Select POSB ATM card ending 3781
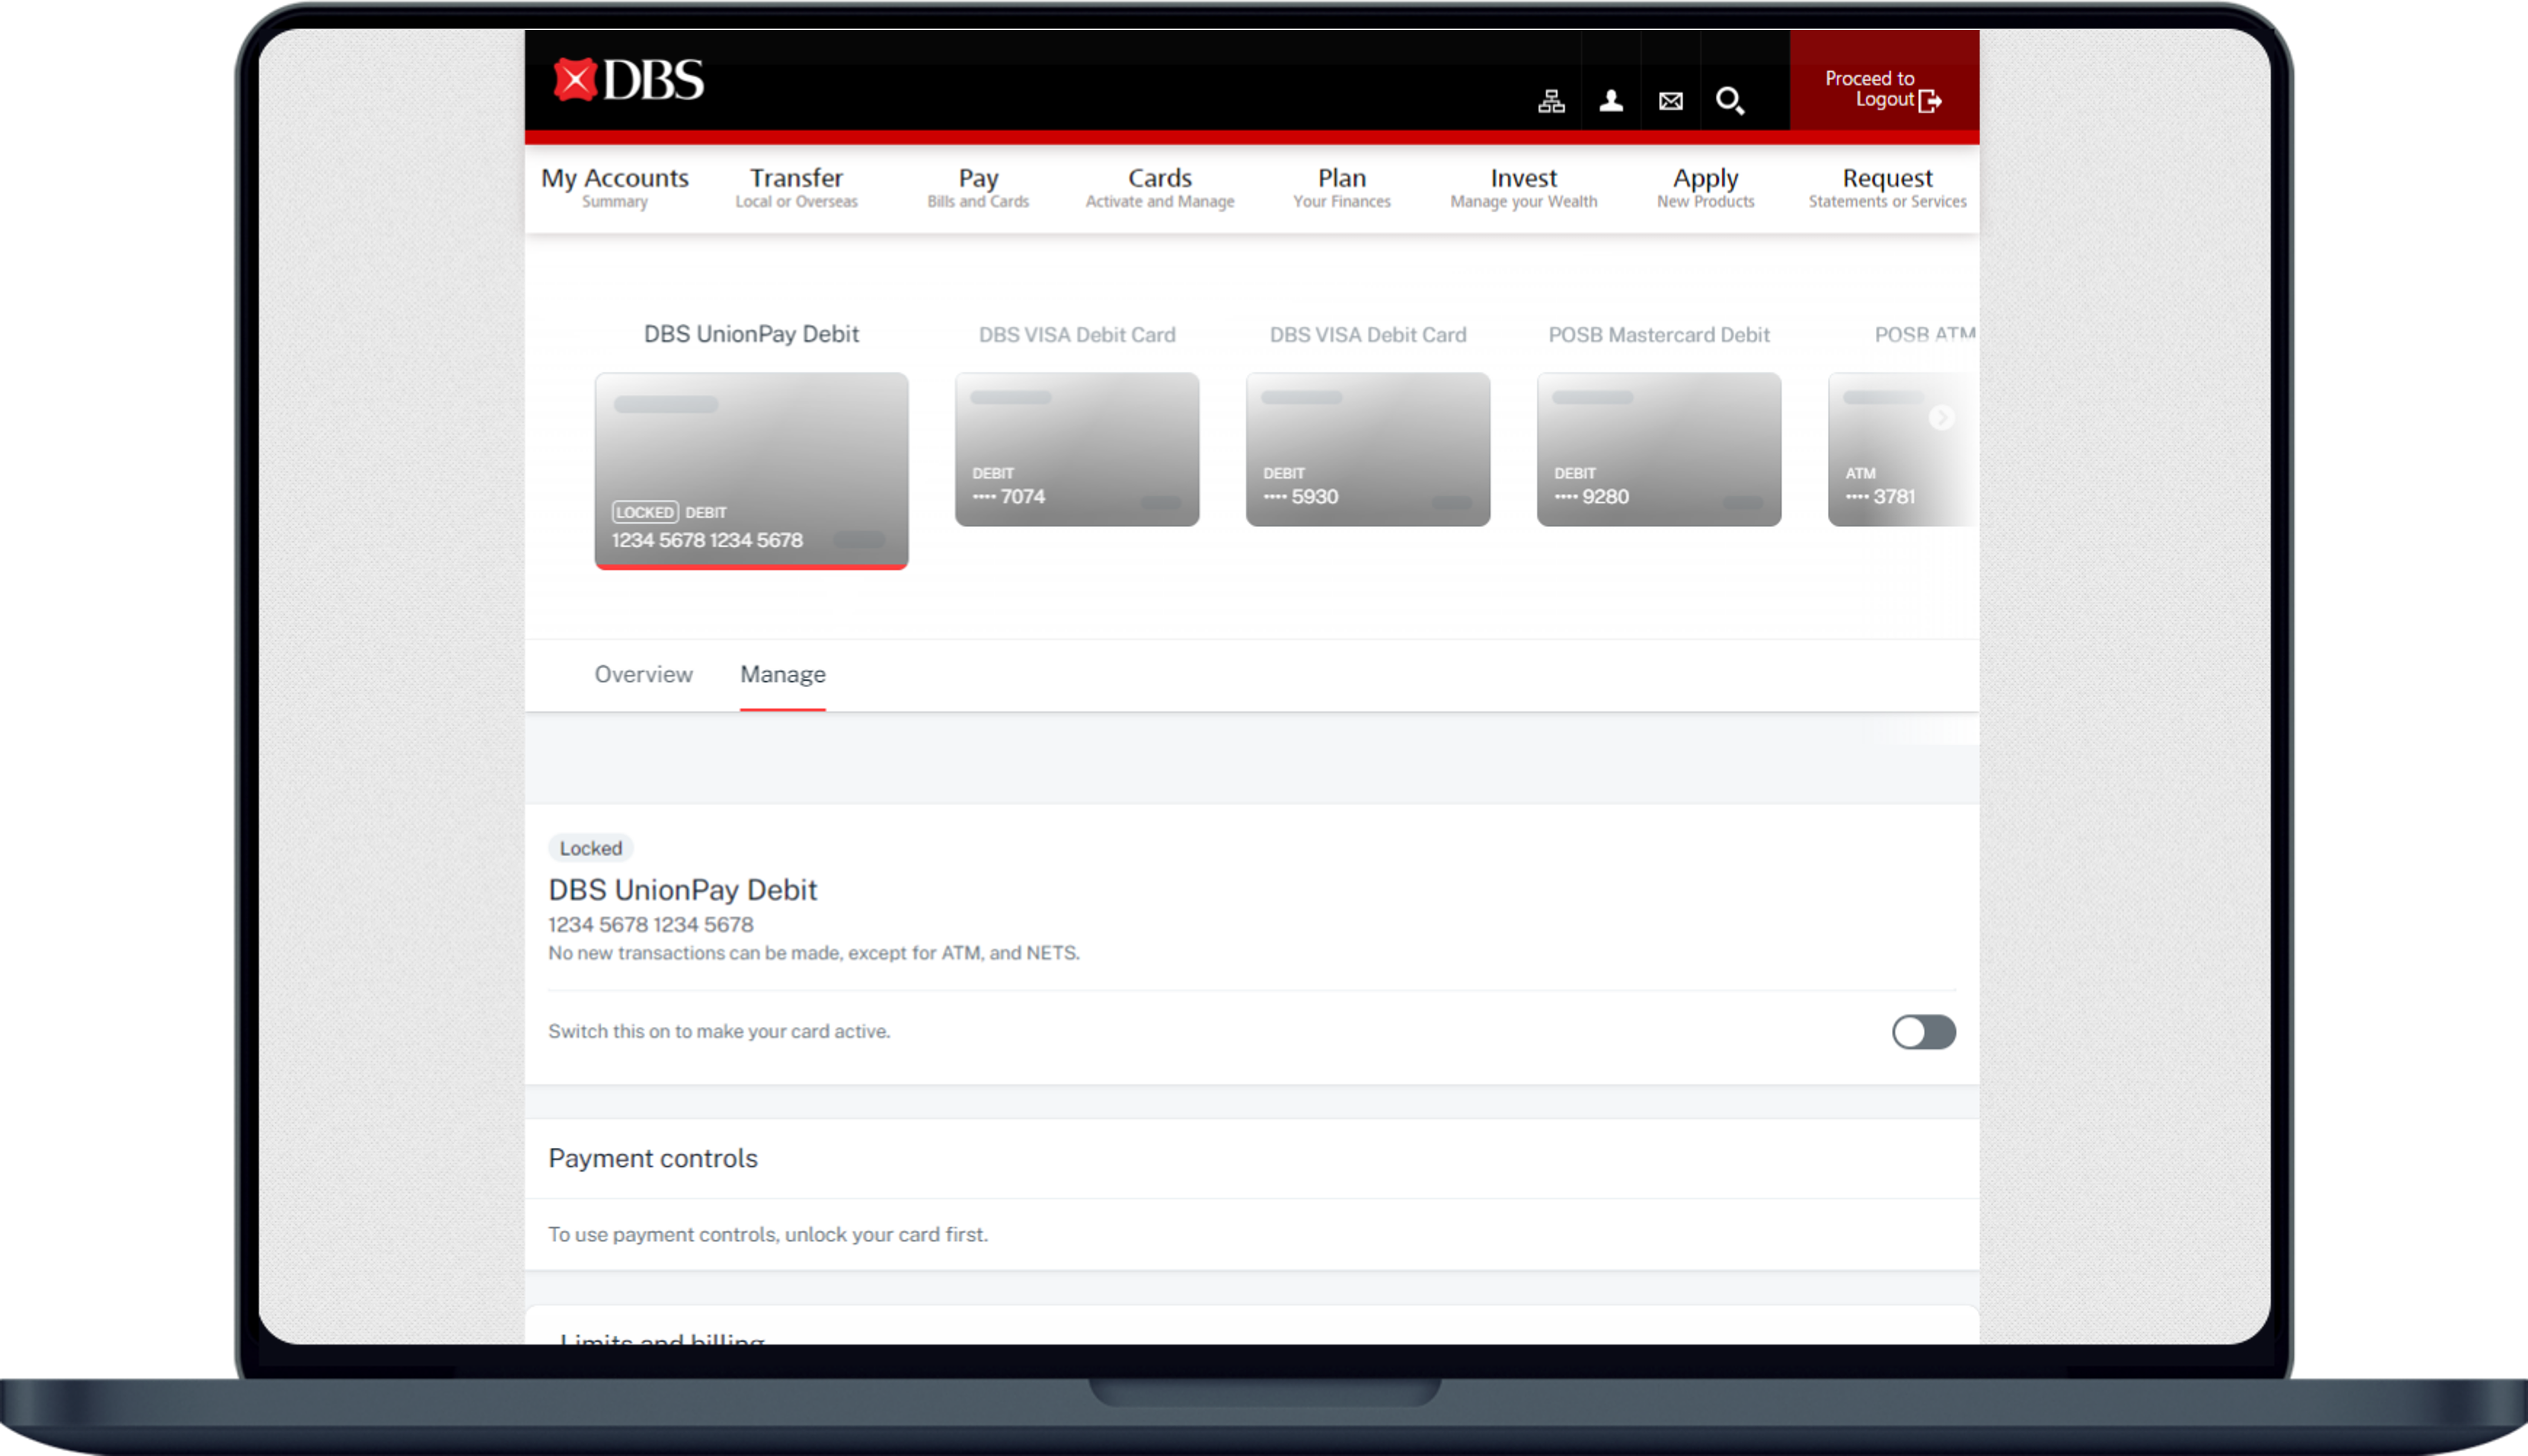 [1902, 449]
